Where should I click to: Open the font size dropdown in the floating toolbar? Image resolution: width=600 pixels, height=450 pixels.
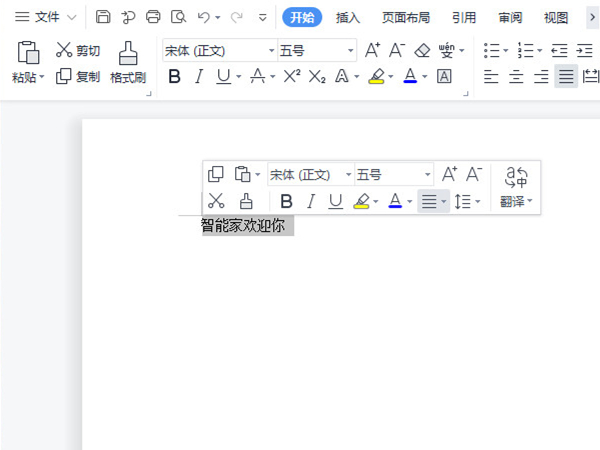tap(427, 174)
